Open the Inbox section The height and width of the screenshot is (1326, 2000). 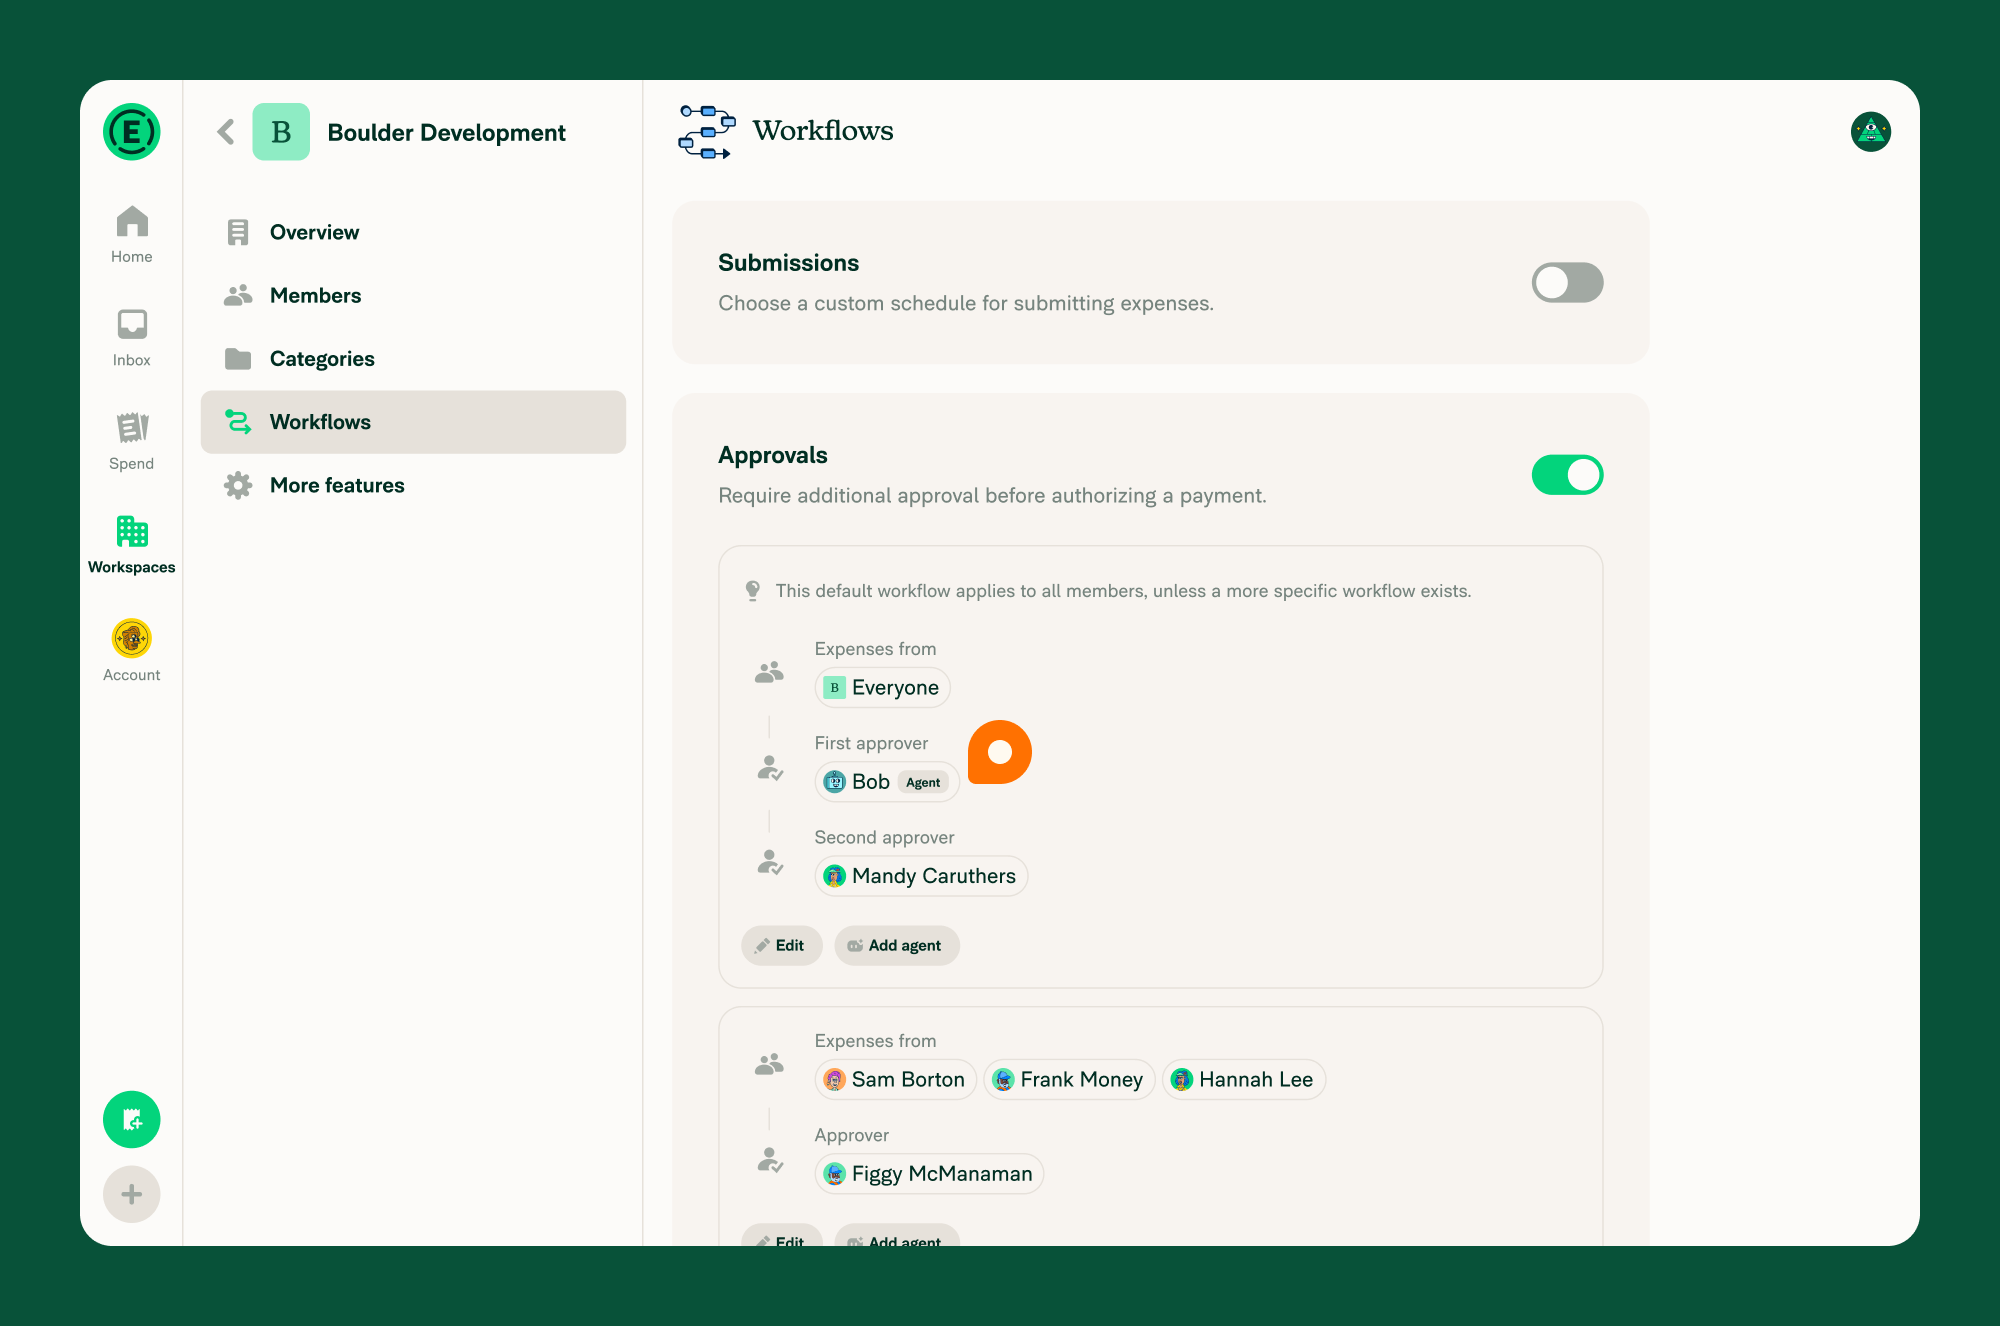pos(131,338)
